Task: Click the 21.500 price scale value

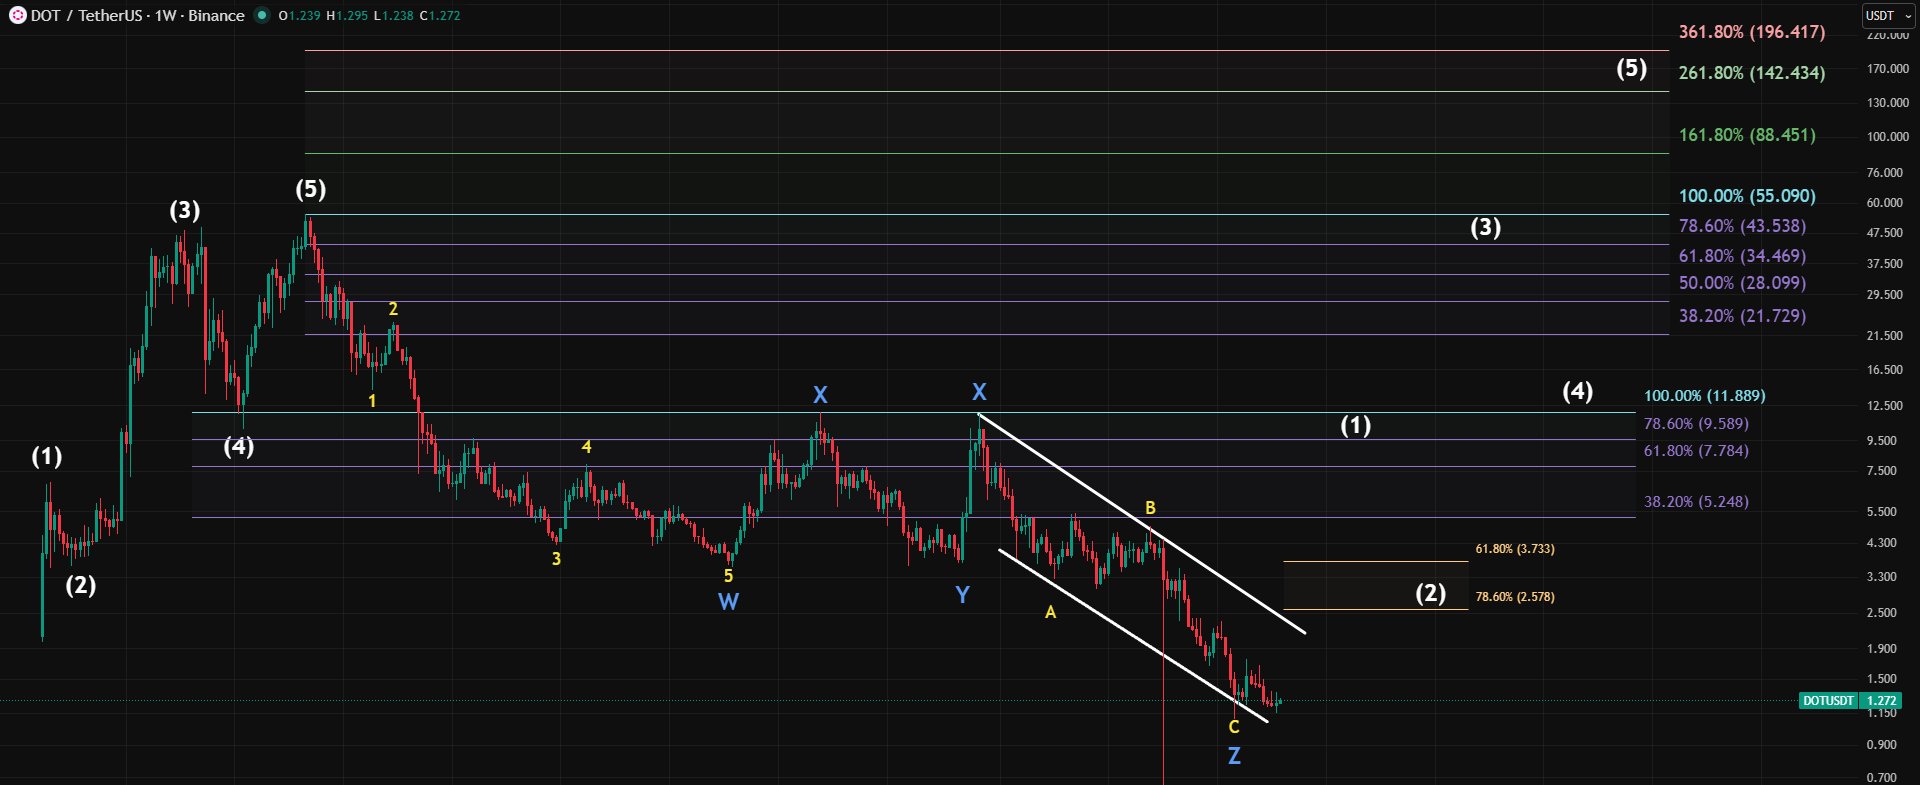Action: [1885, 336]
